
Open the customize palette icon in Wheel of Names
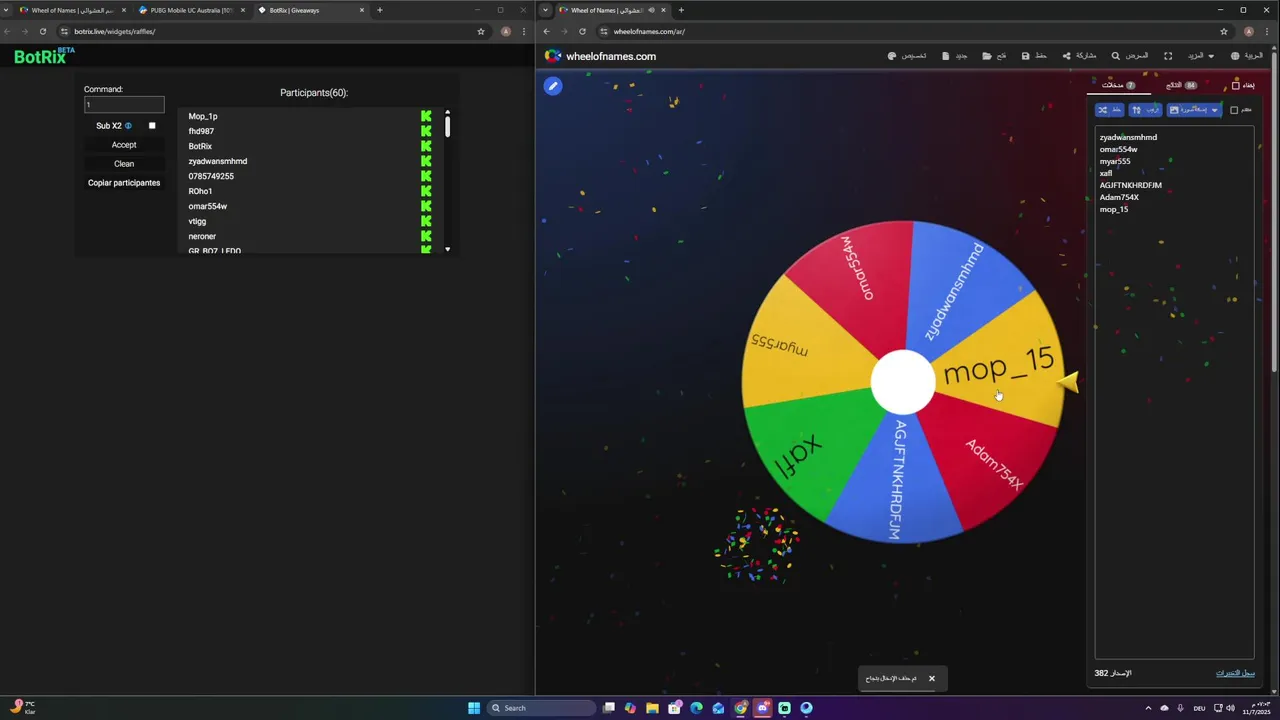[x=892, y=56]
